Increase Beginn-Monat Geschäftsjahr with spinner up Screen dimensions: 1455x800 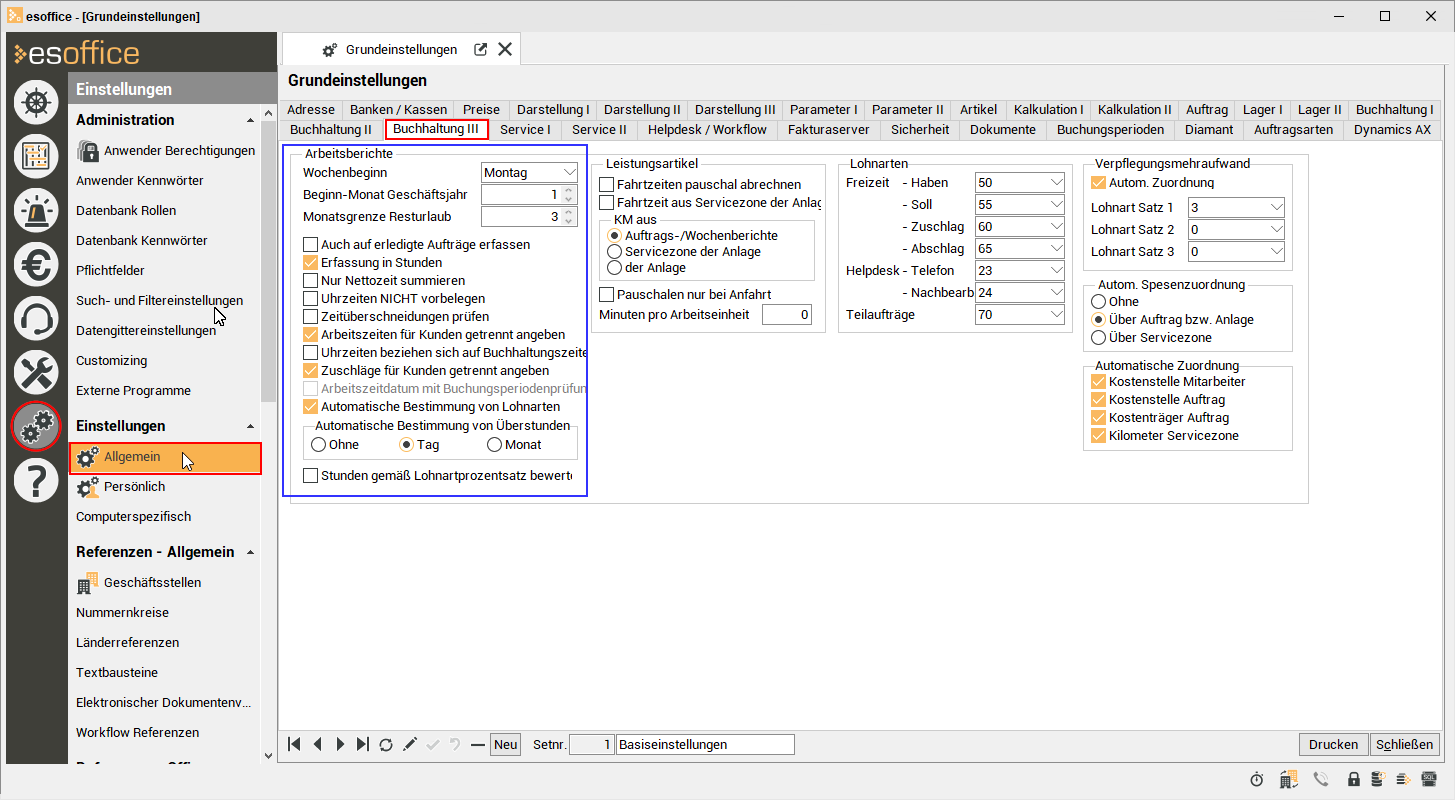(x=569, y=190)
